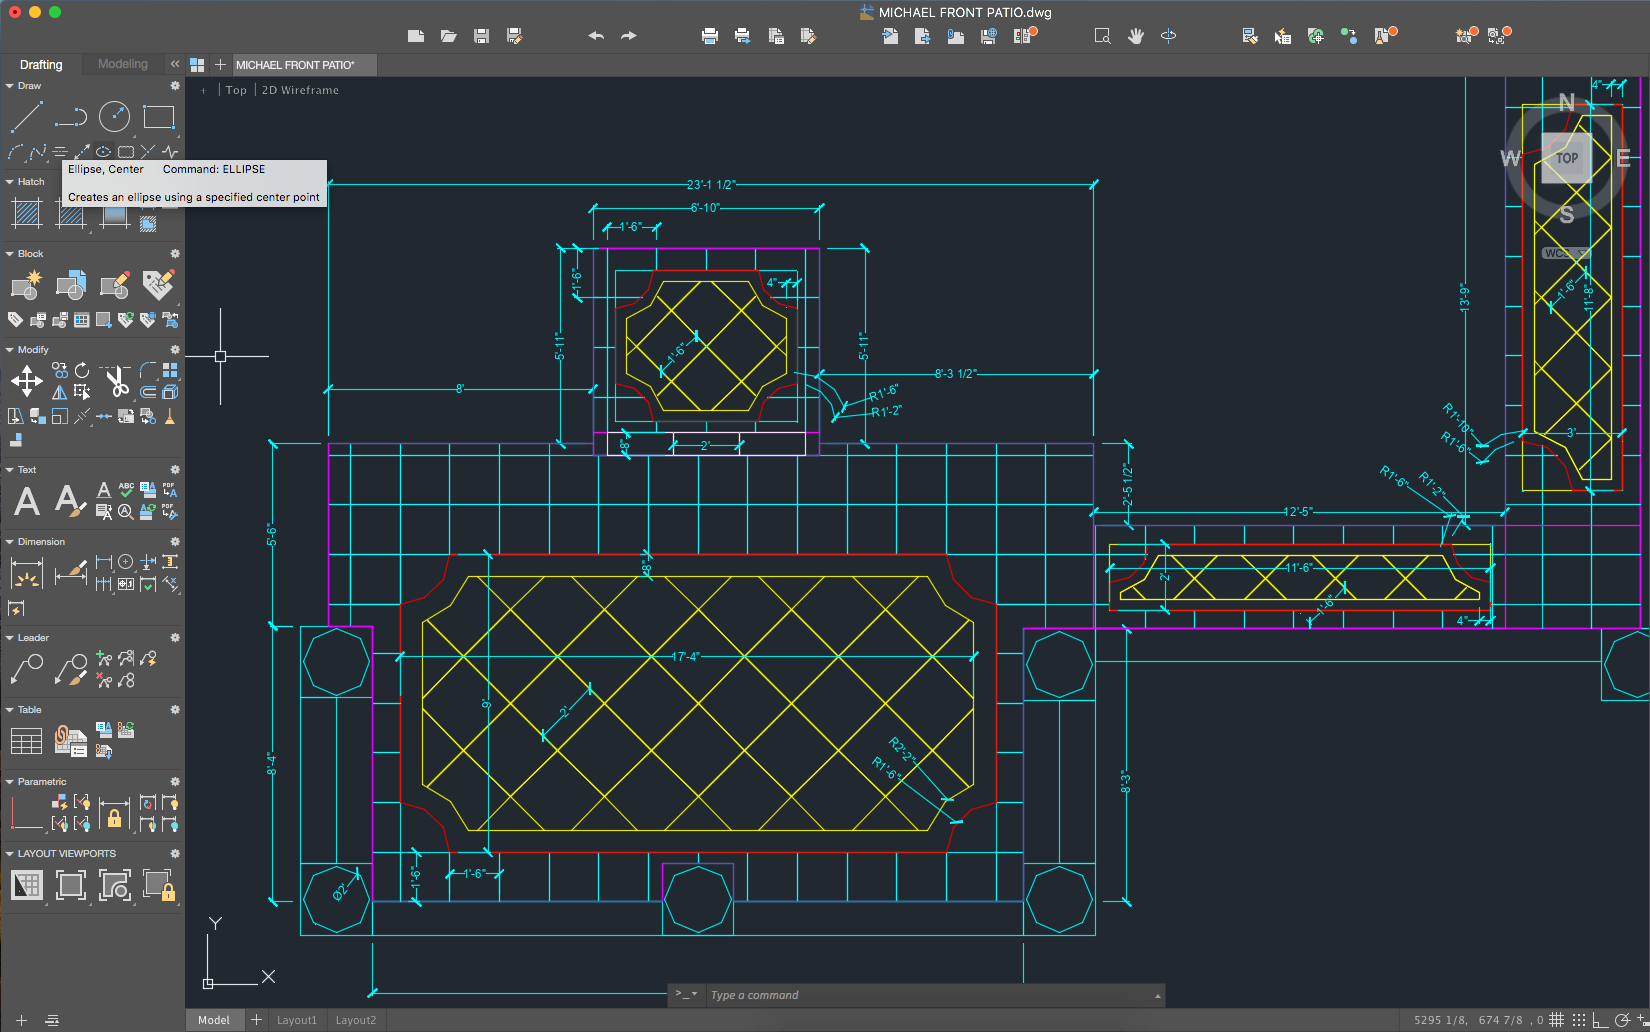
Task: Toggle polar tracking in status bar
Action: pyautogui.click(x=1622, y=1020)
